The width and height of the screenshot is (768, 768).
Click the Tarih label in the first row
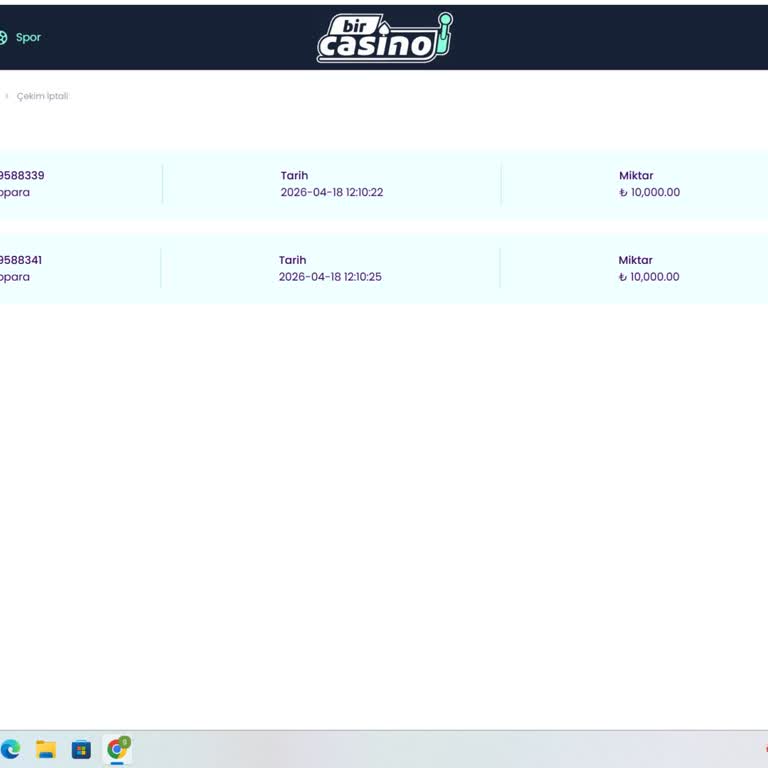click(294, 175)
